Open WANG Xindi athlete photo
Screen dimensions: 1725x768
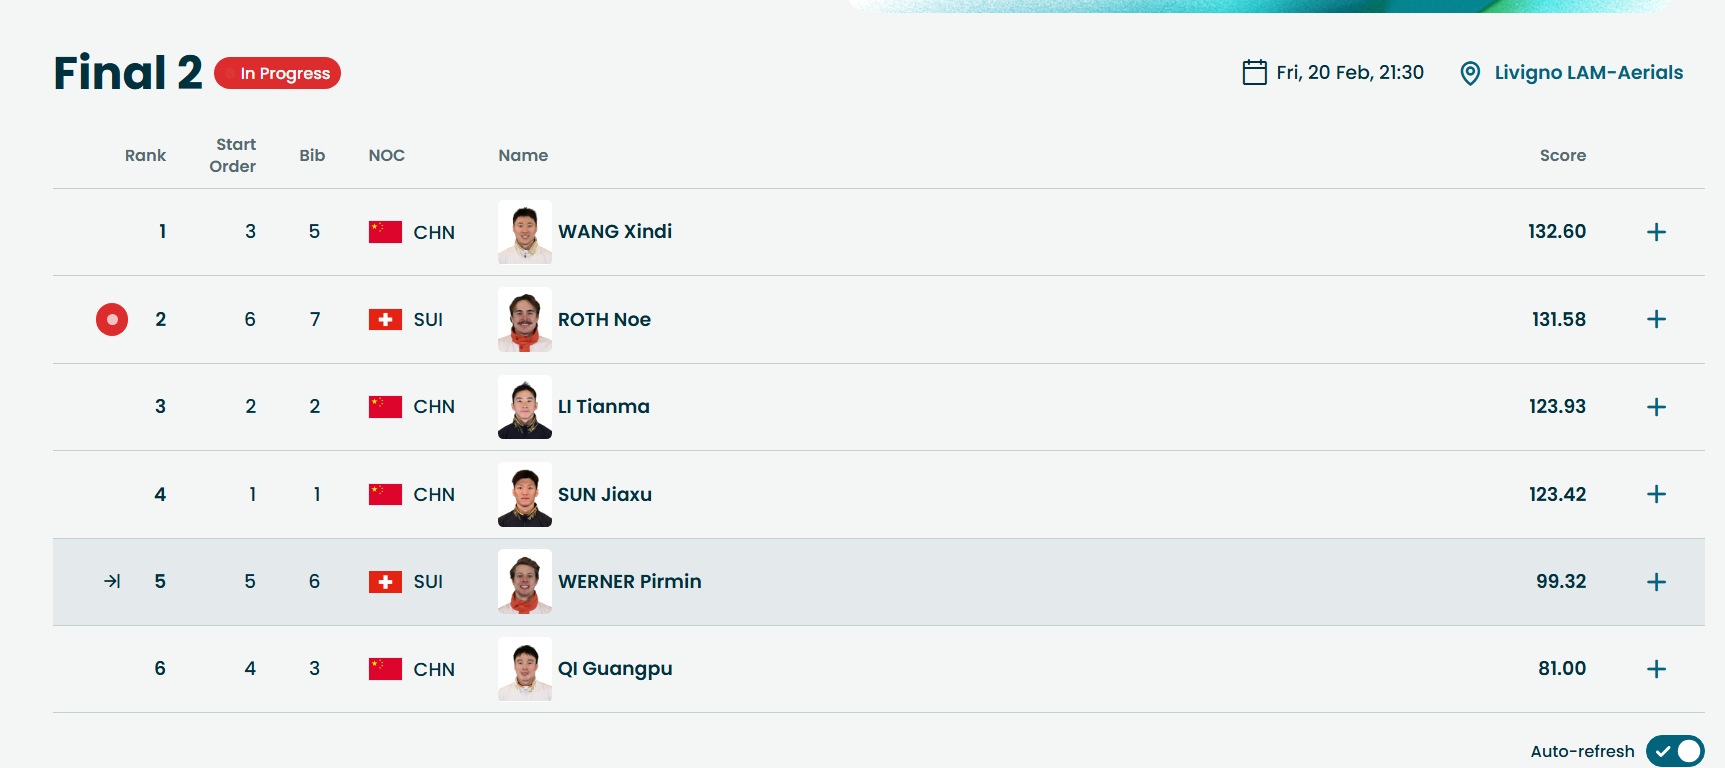pyautogui.click(x=525, y=232)
